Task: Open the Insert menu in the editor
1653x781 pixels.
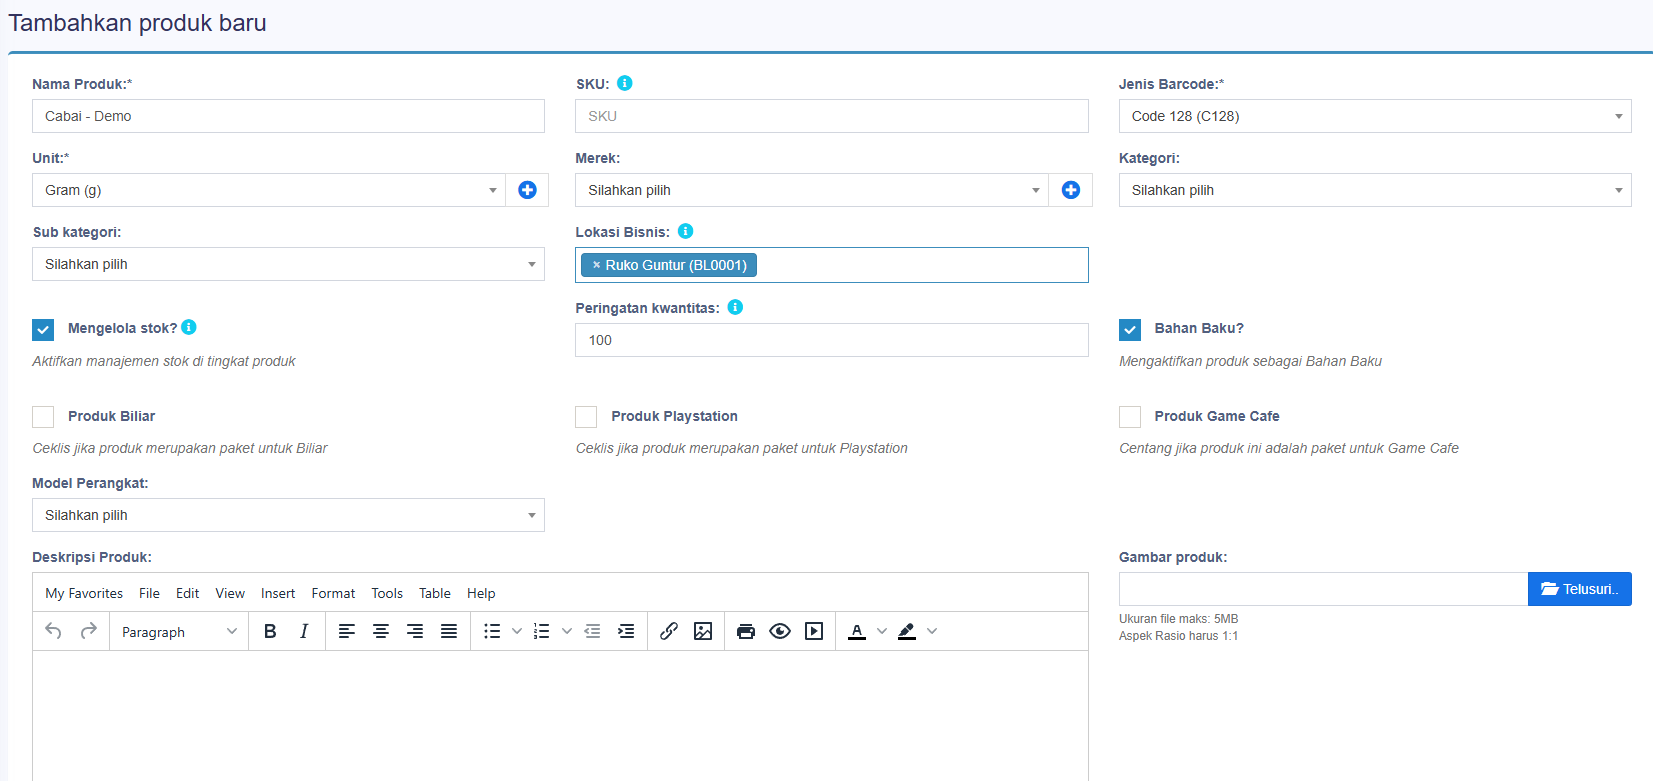Action: point(278,593)
